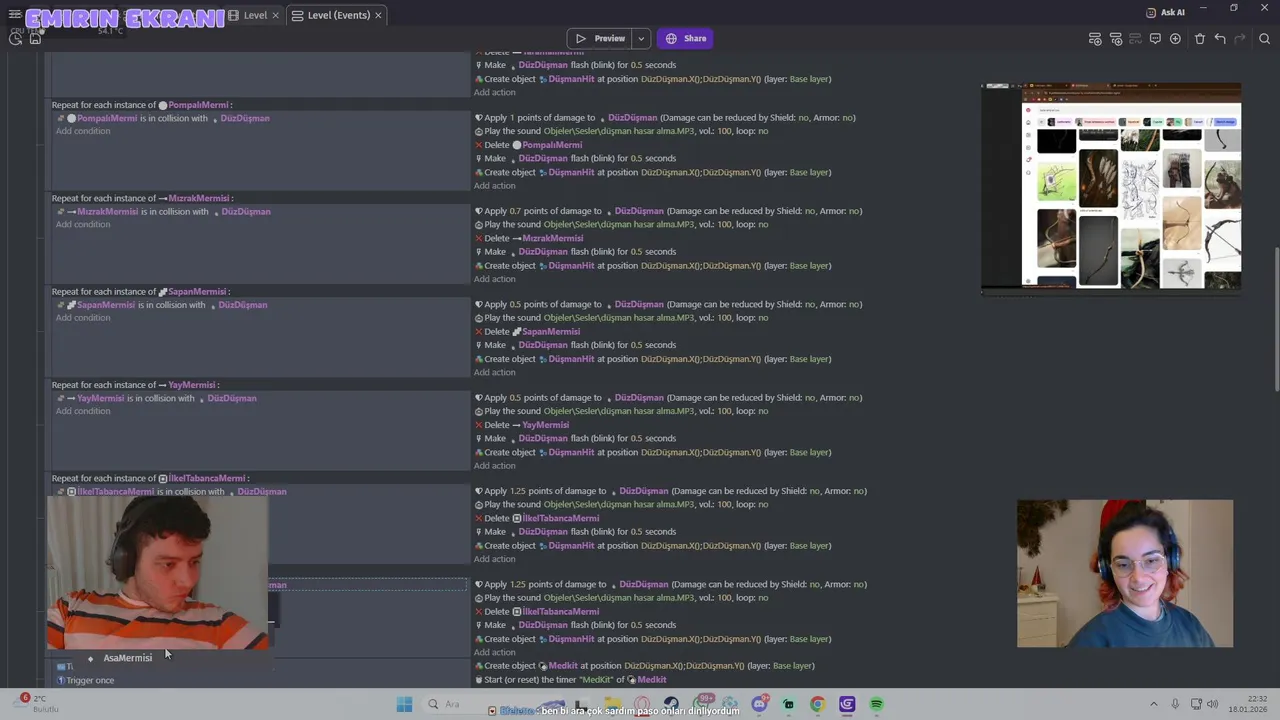1280x720 pixels.
Task: Select the YayMermisi collision with DüzDüşman condition
Action: [157, 398]
